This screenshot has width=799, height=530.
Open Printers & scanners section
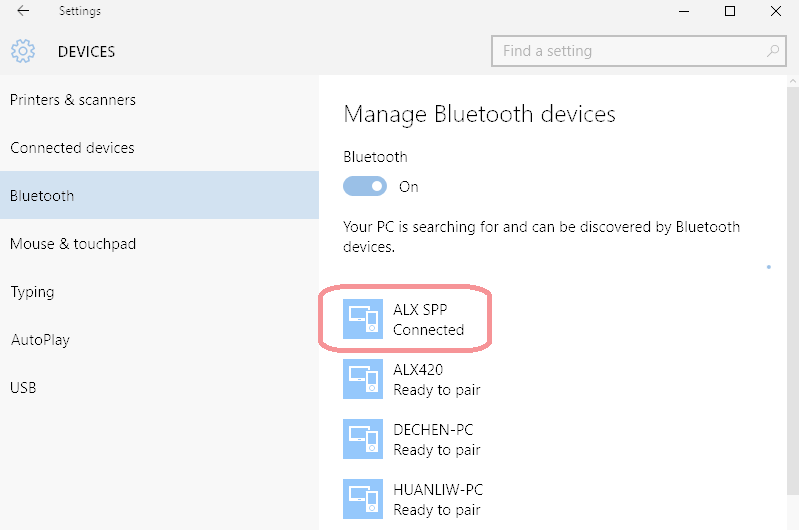click(159, 99)
